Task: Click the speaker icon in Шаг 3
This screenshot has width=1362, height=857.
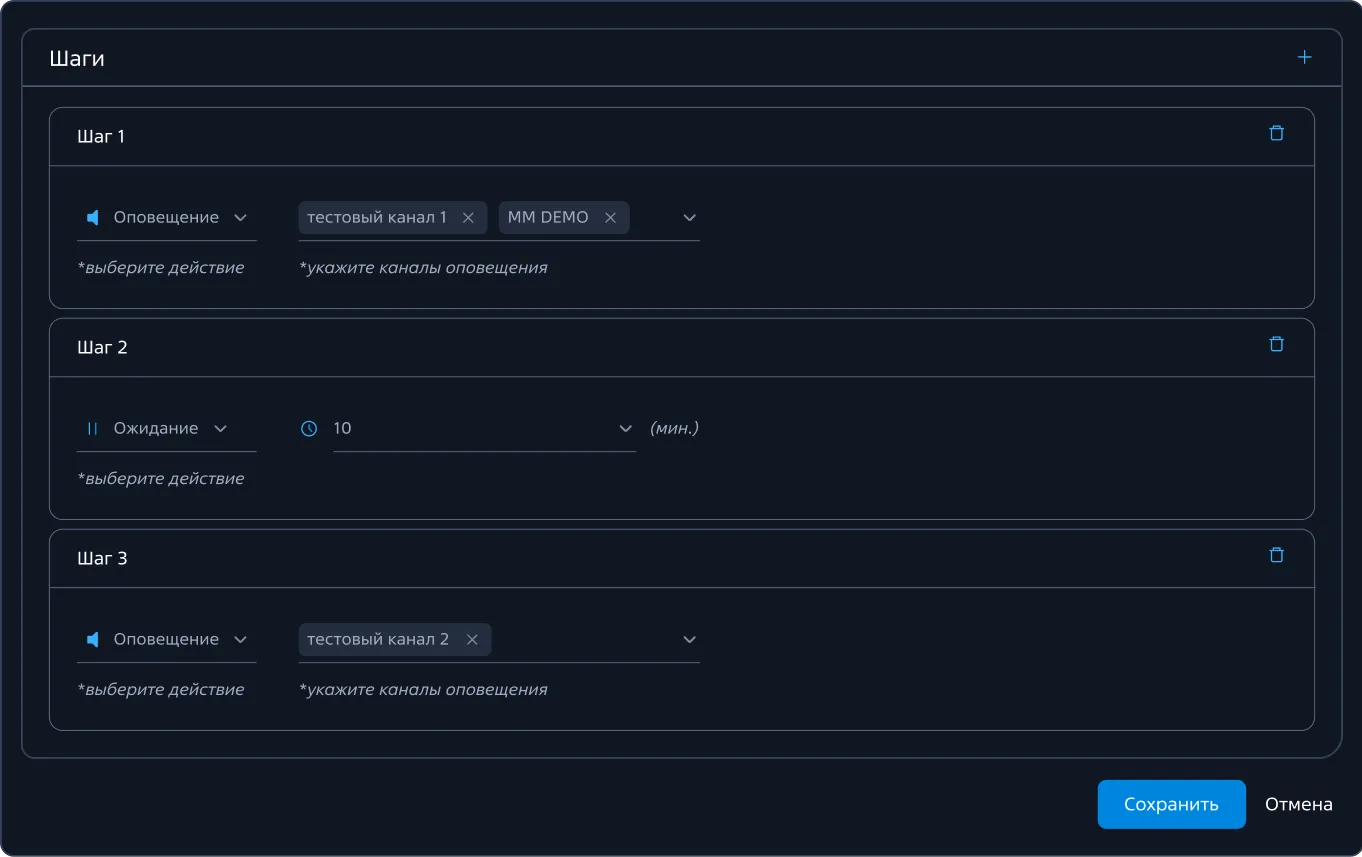Action: point(93,640)
